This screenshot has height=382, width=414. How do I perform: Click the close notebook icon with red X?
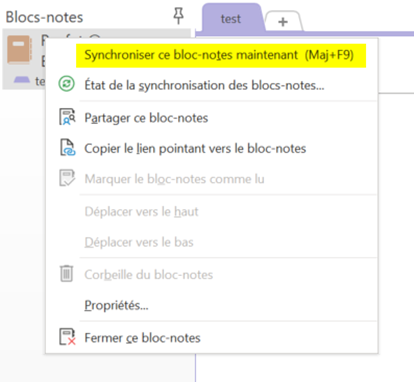pos(67,337)
